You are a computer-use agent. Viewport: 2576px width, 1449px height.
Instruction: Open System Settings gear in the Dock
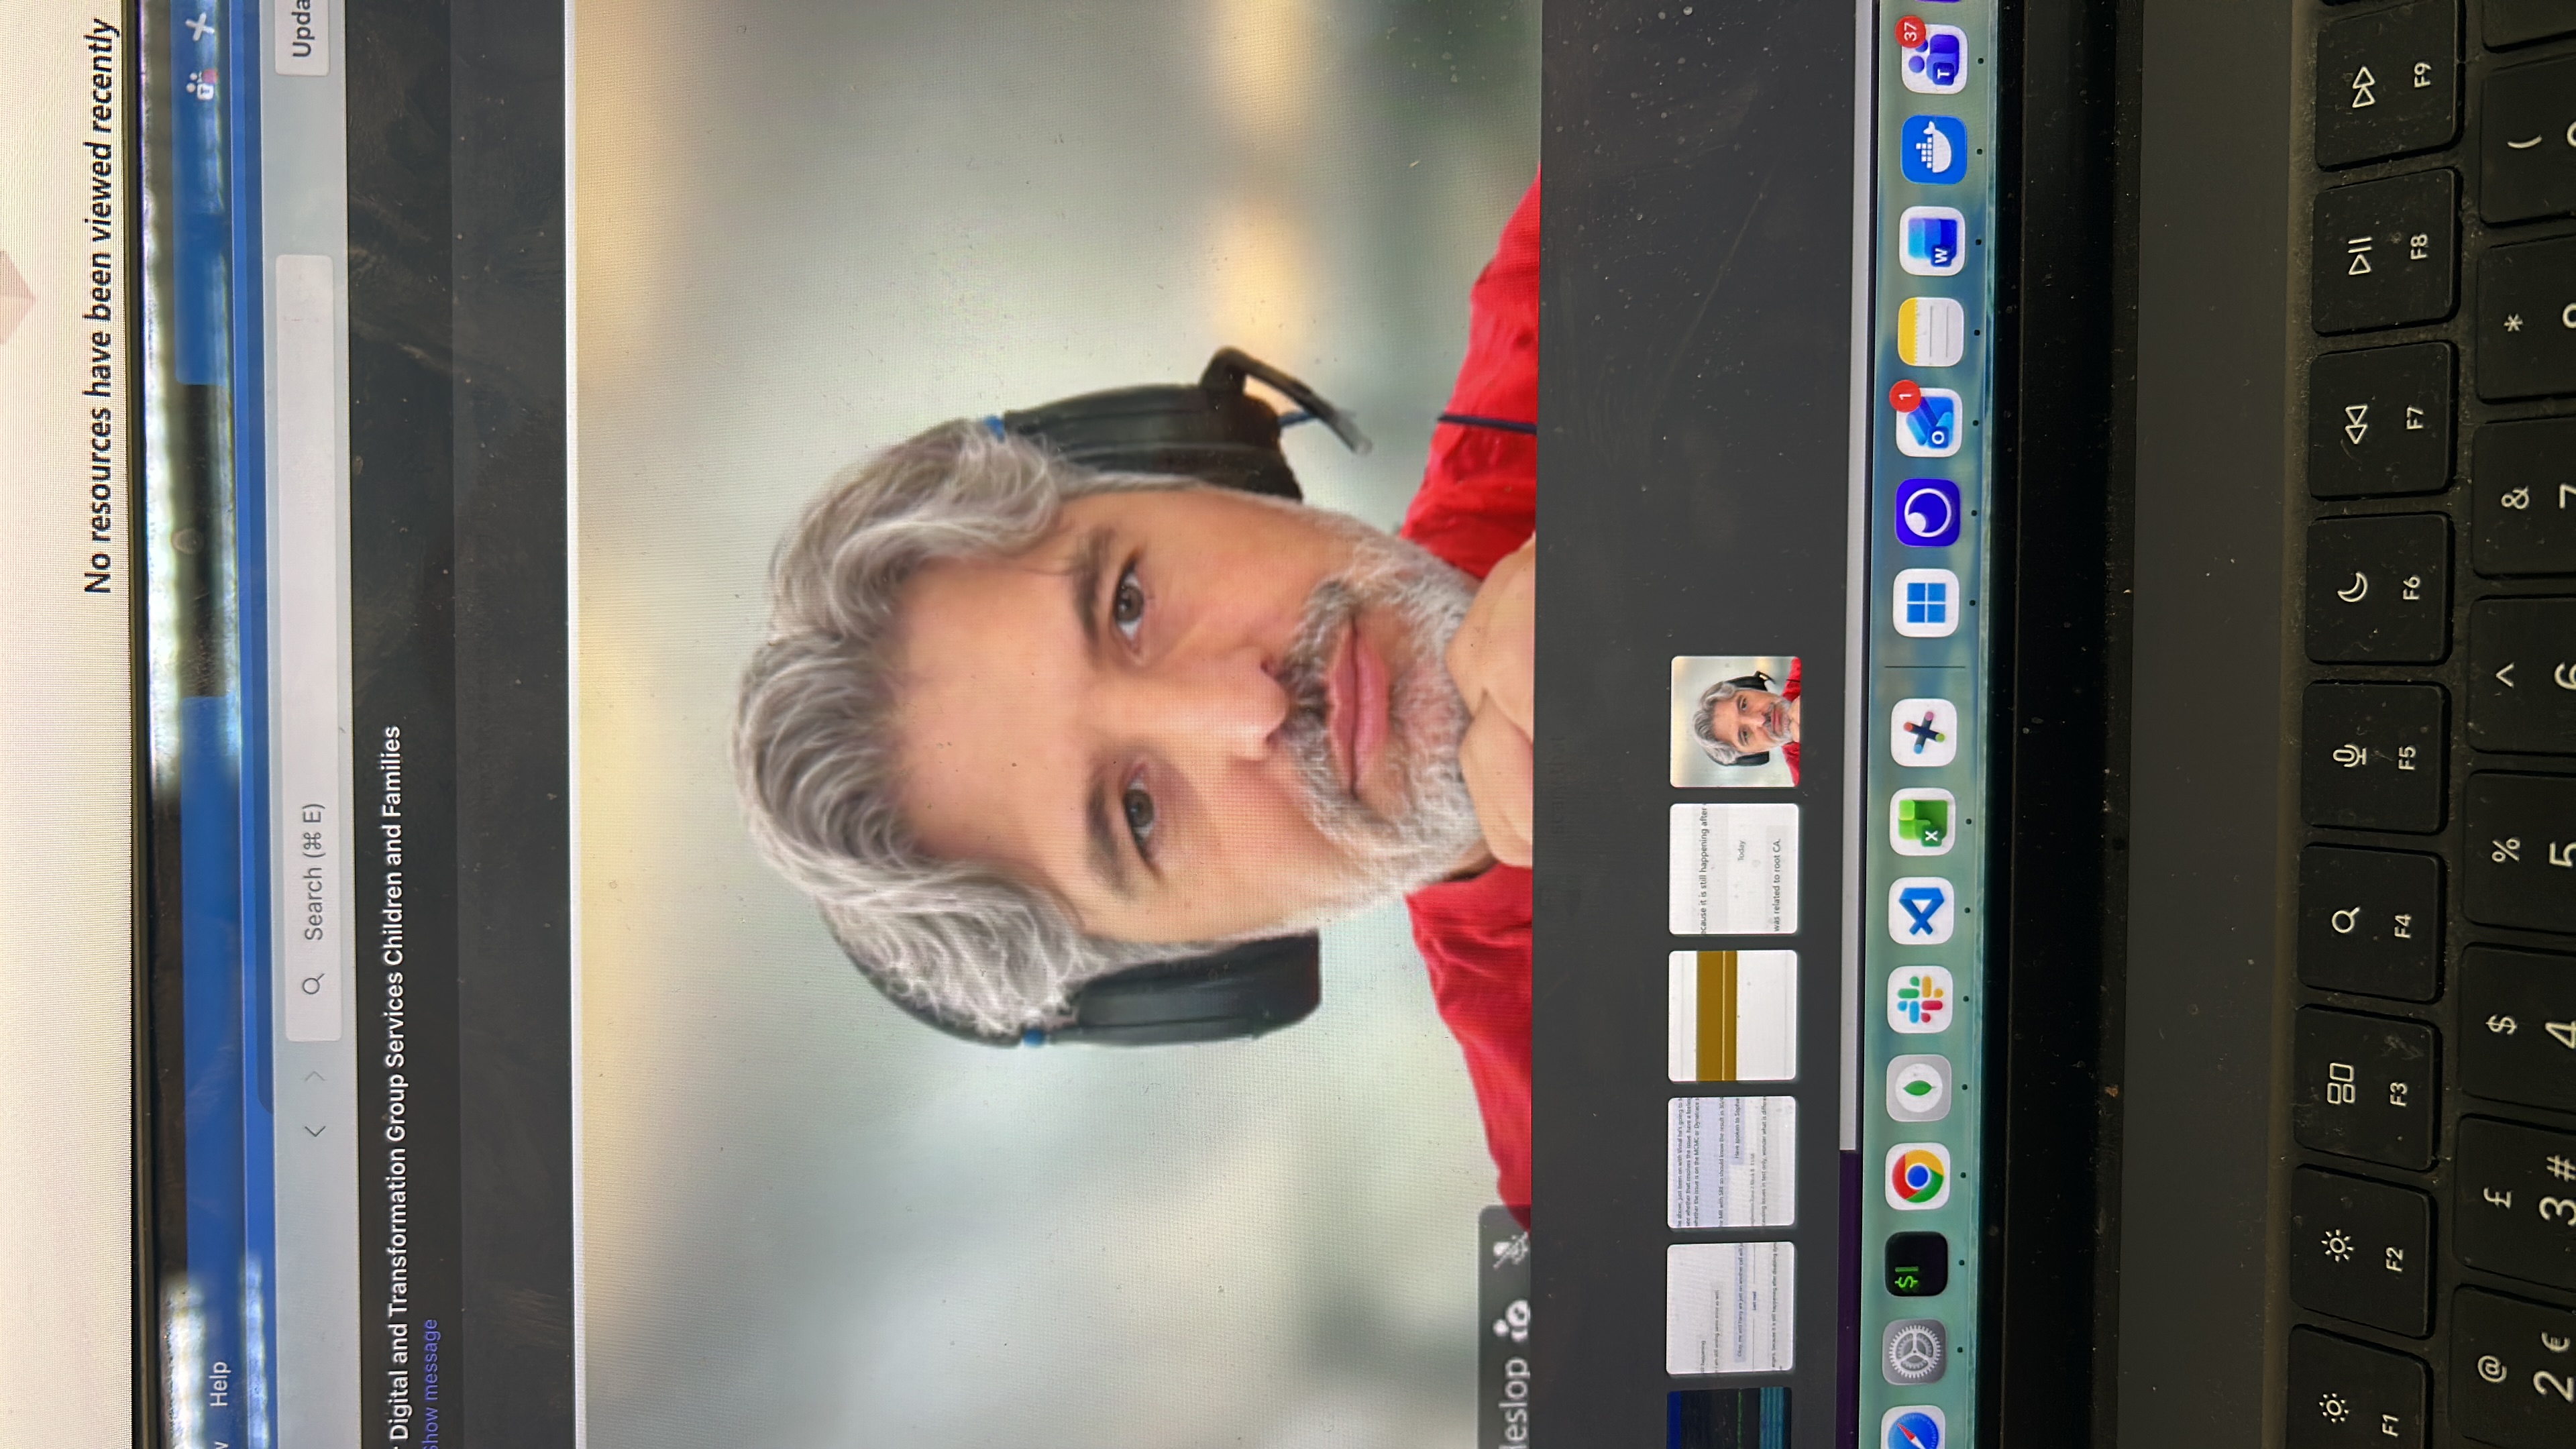(1914, 1352)
